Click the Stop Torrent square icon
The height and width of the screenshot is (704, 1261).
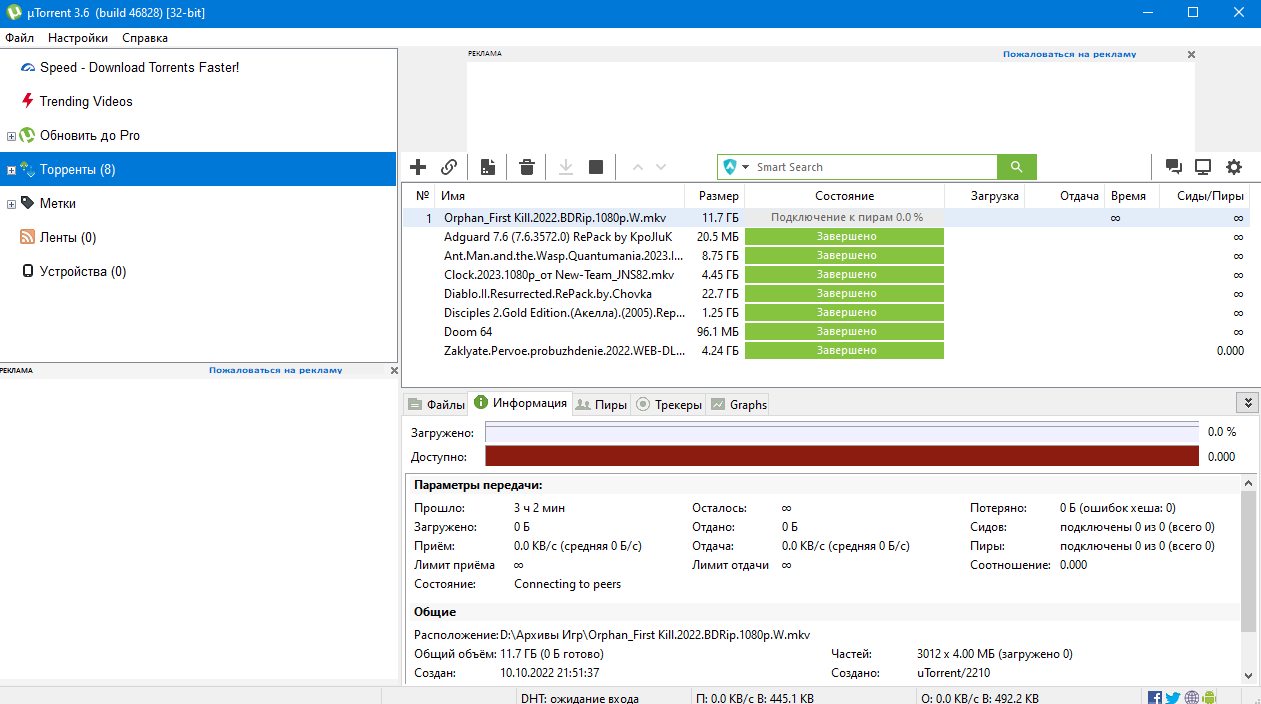596,167
